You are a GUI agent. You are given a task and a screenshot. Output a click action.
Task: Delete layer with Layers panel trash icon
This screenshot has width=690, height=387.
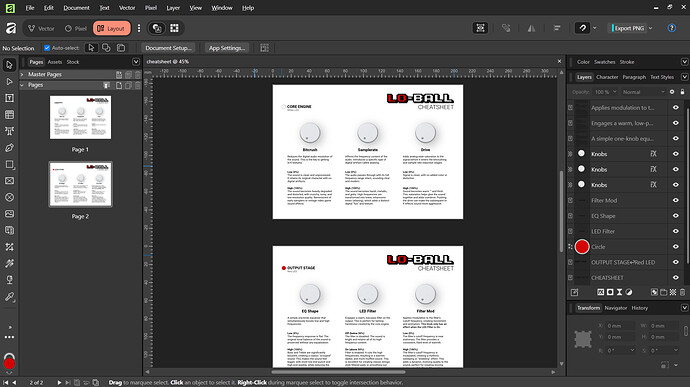[x=683, y=292]
